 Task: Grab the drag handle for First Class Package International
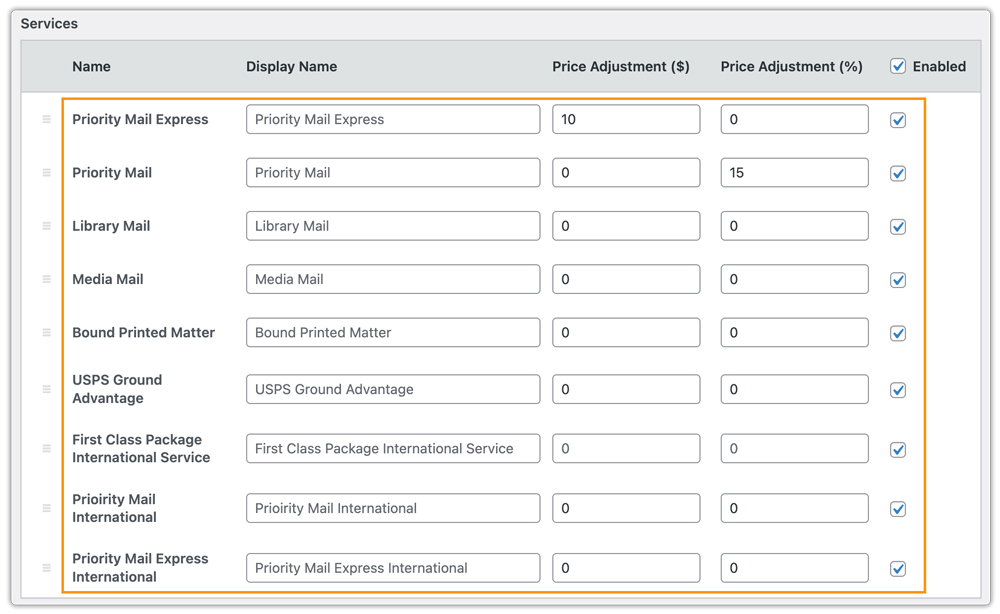47,448
